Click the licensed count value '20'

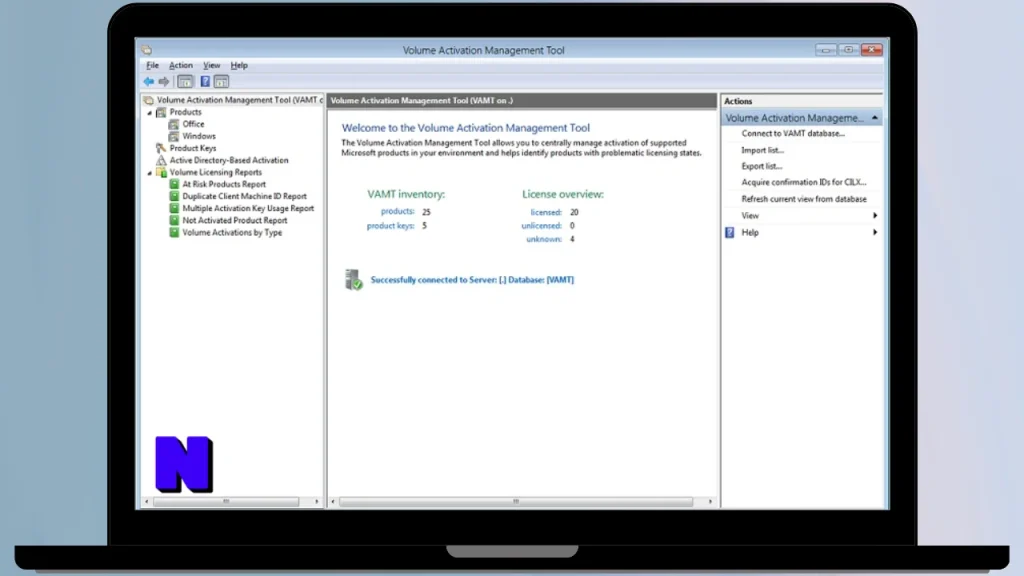[574, 212]
